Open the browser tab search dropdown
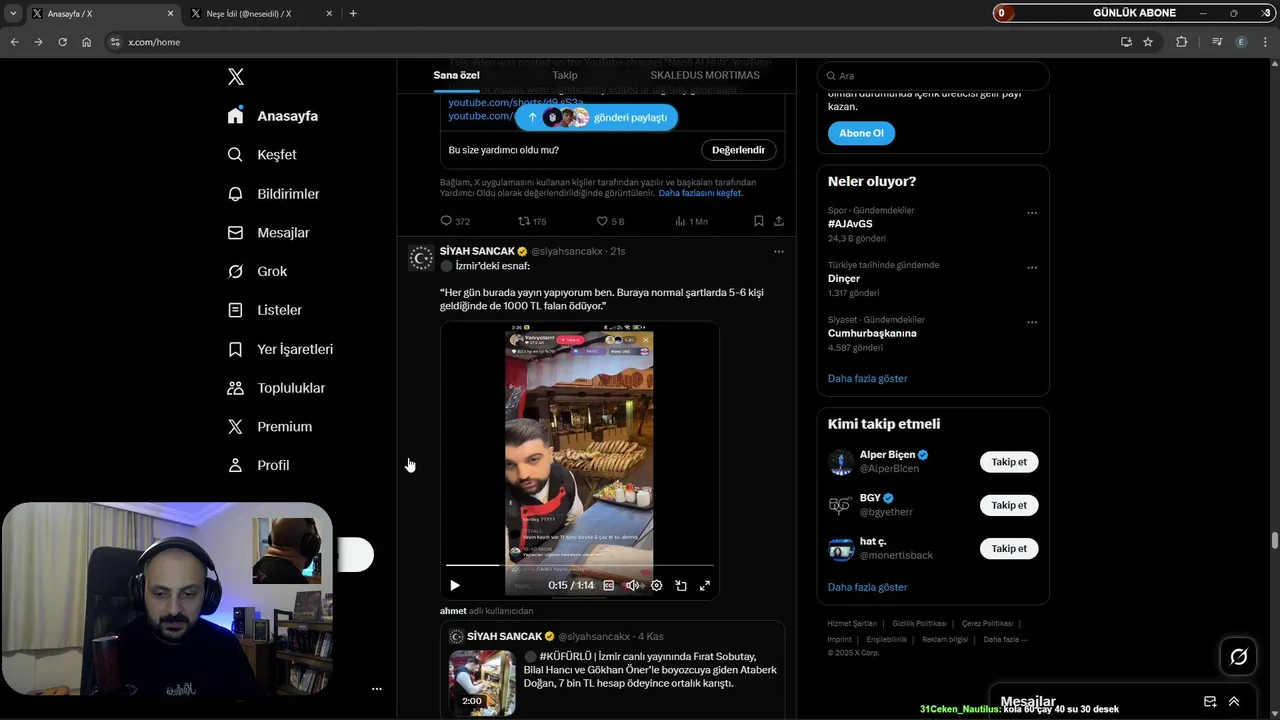The width and height of the screenshot is (1280, 720). coord(13,14)
